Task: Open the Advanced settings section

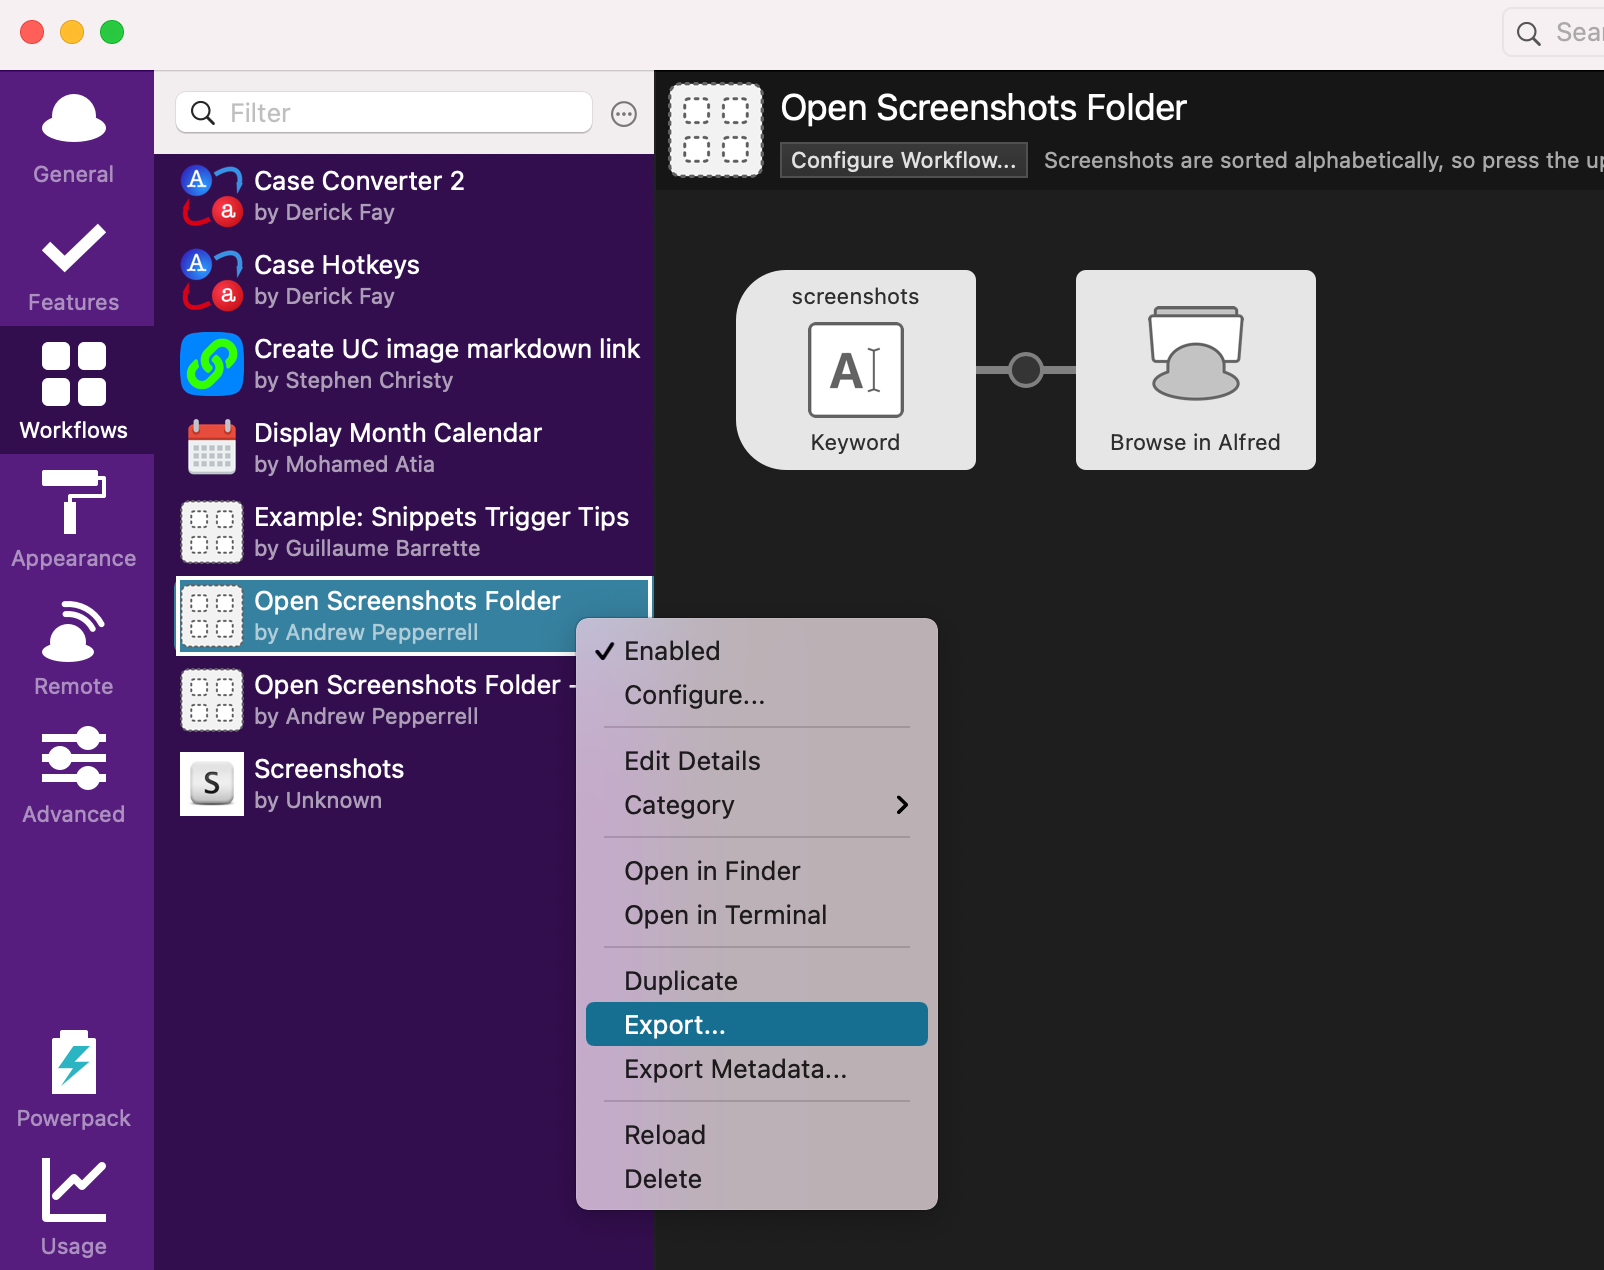Action: 74,774
